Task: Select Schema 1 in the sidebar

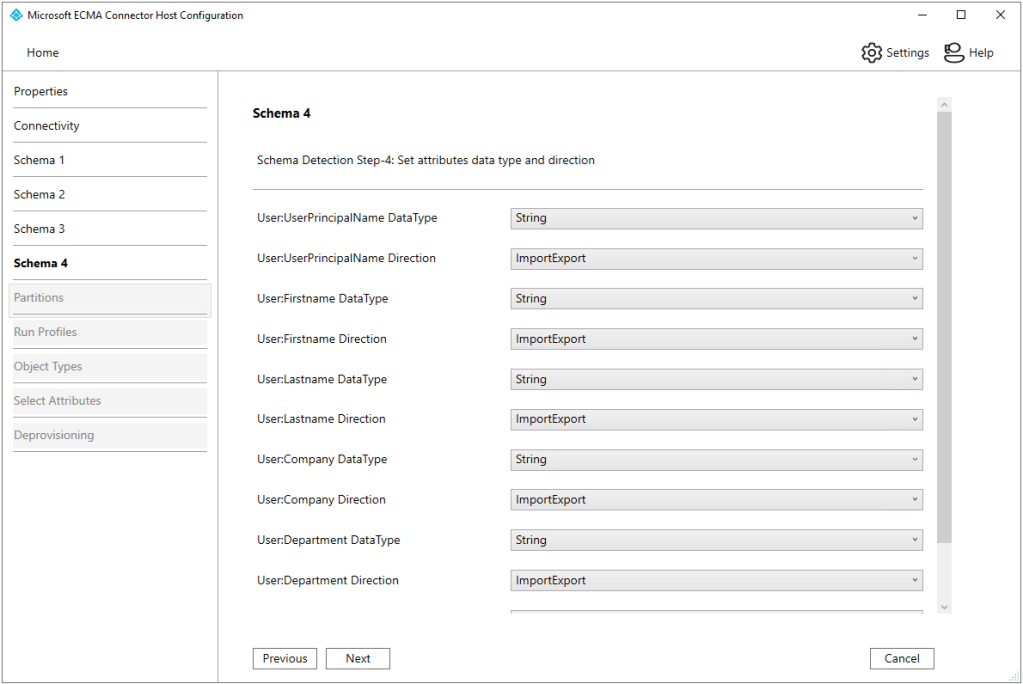Action: [40, 160]
